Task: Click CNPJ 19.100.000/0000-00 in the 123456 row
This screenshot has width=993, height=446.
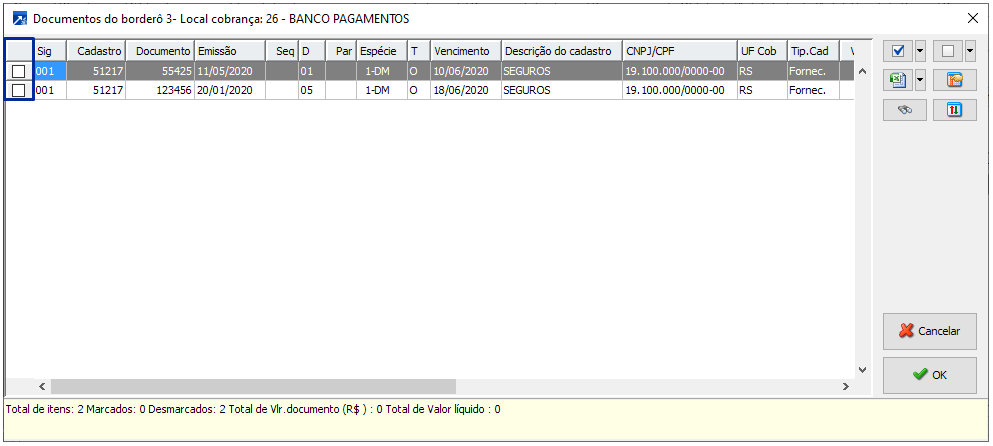Action: (680, 91)
